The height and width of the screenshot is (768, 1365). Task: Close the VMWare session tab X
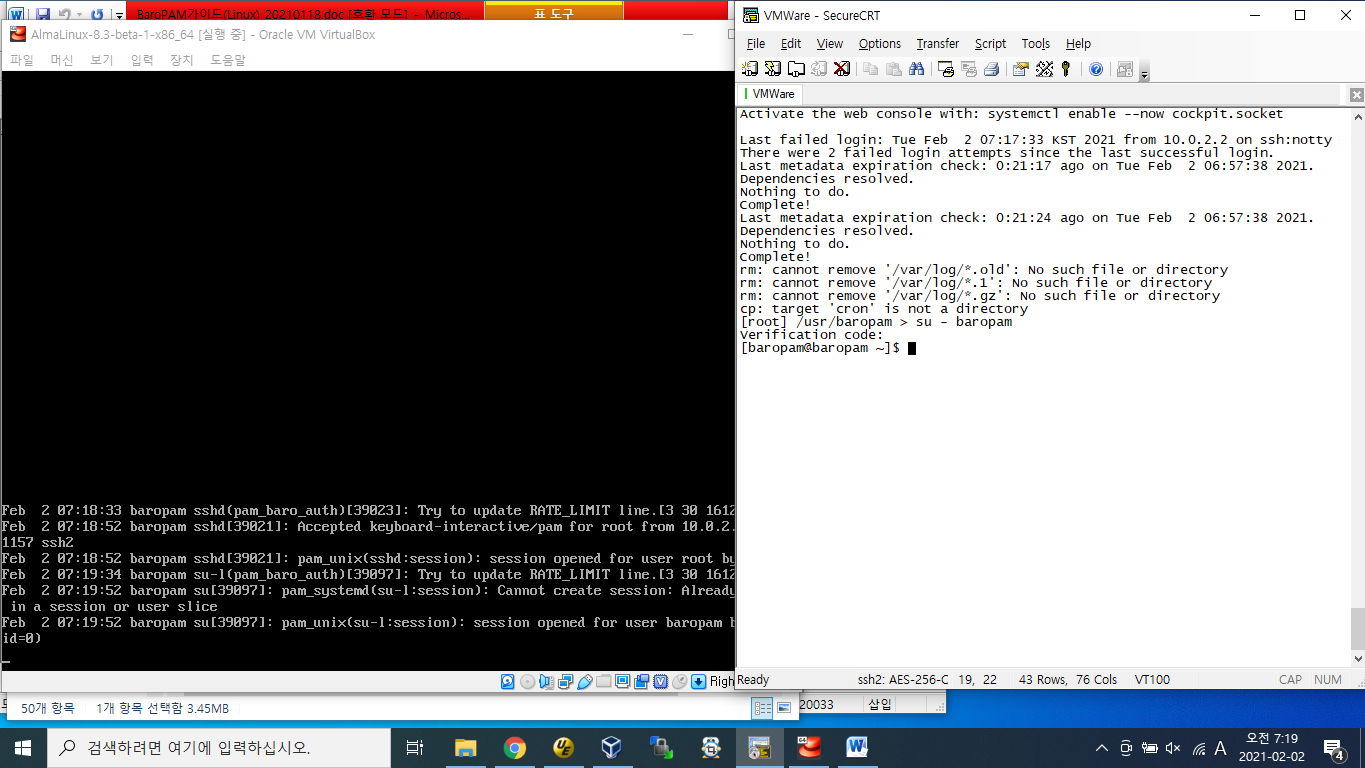tap(1357, 95)
